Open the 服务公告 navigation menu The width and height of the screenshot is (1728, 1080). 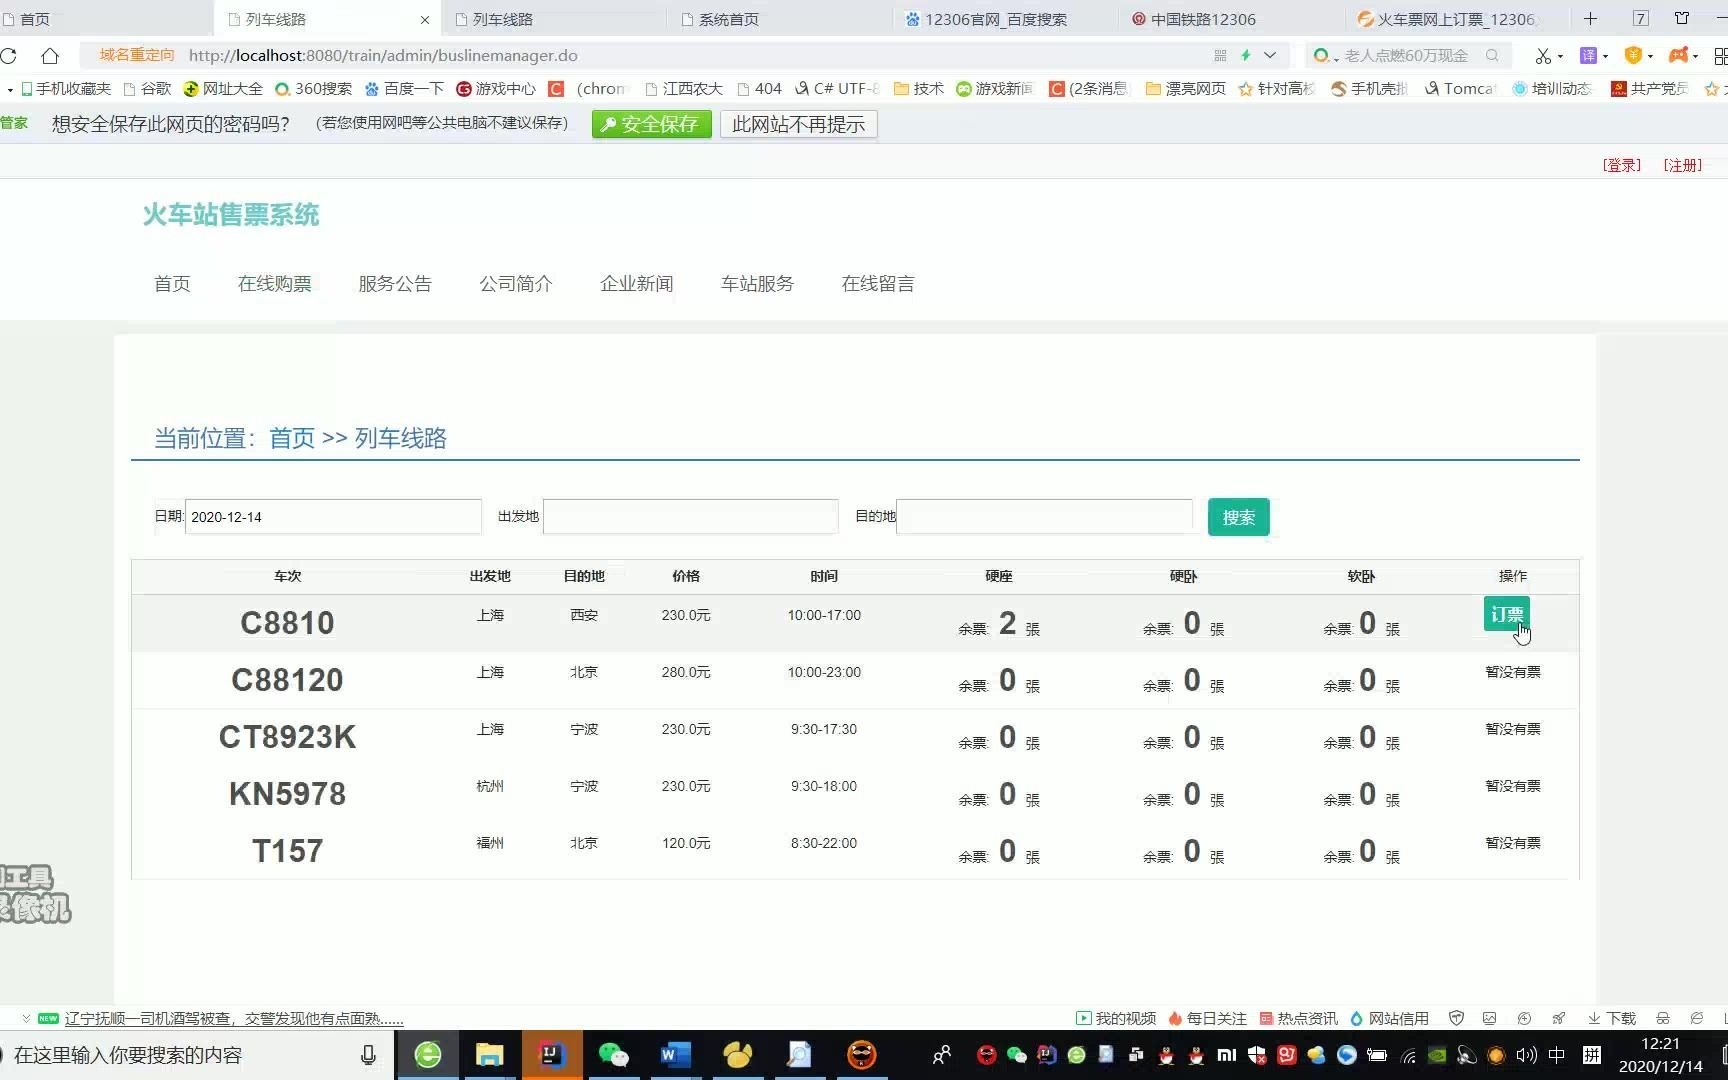(x=395, y=284)
